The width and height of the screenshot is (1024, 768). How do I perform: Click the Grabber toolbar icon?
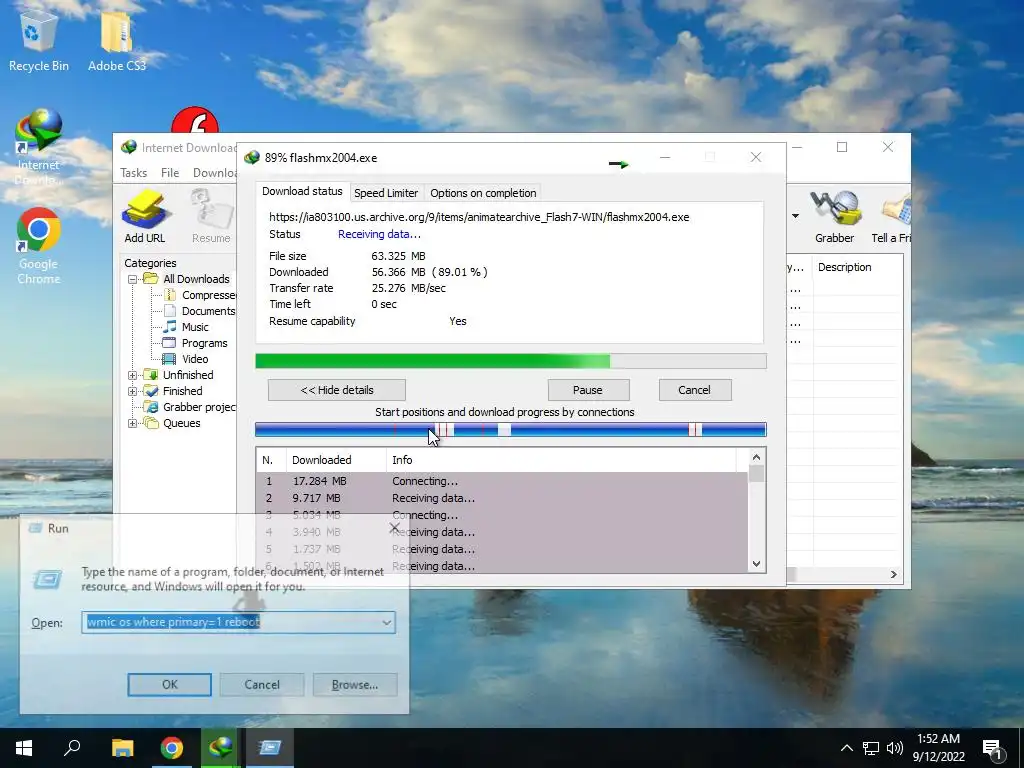tap(834, 216)
